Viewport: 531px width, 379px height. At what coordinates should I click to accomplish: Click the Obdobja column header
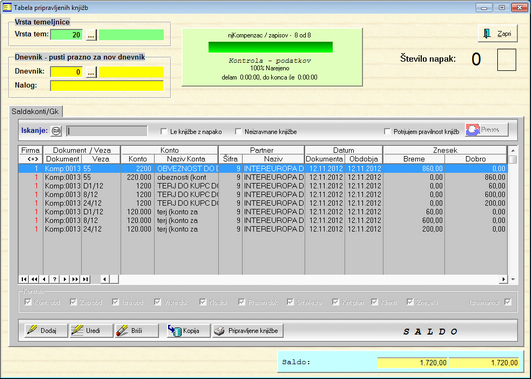[364, 159]
